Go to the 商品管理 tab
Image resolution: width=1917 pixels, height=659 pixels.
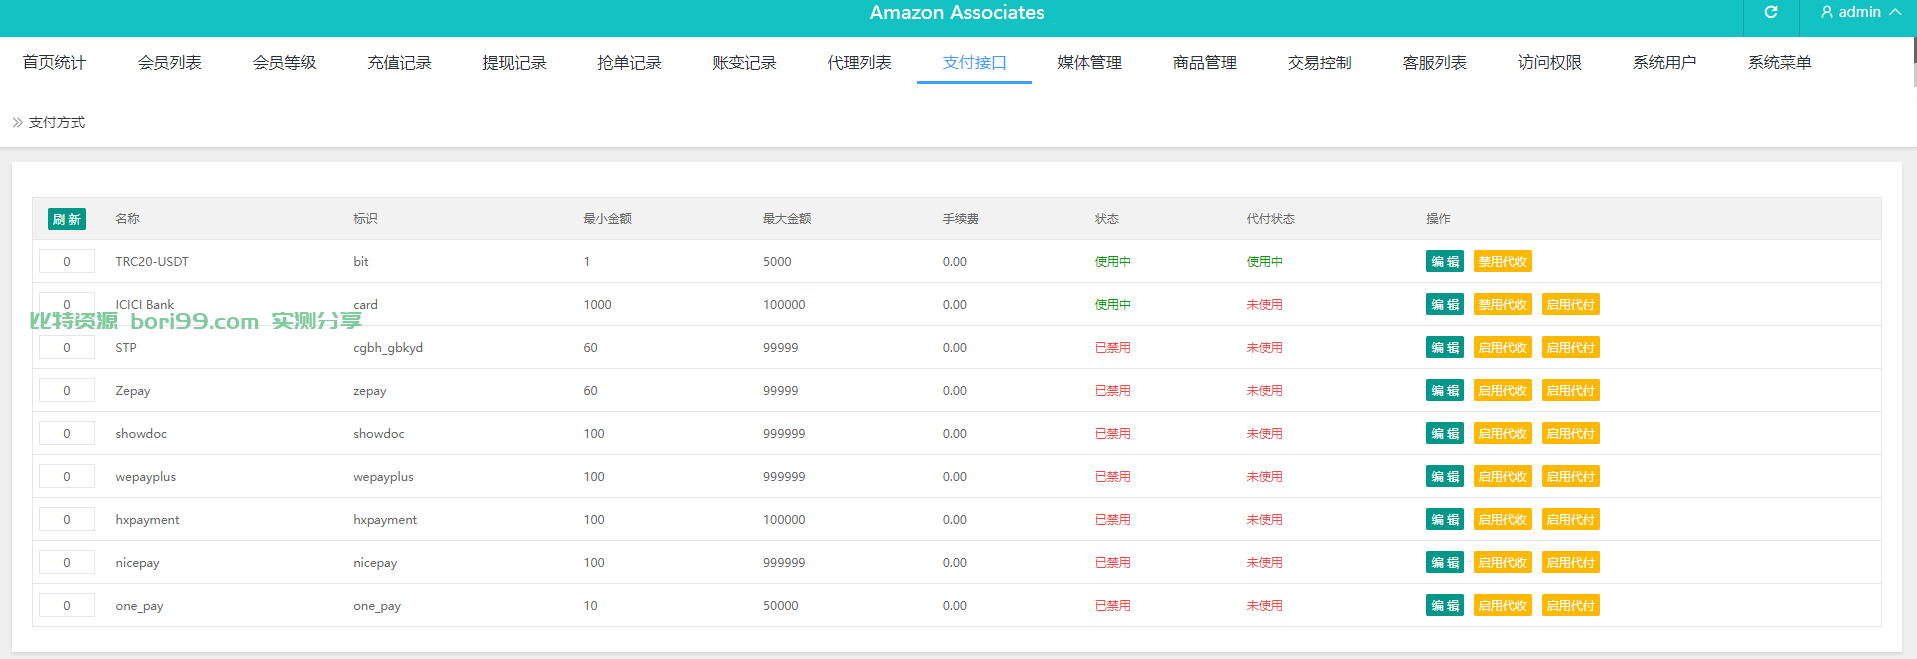(1205, 62)
